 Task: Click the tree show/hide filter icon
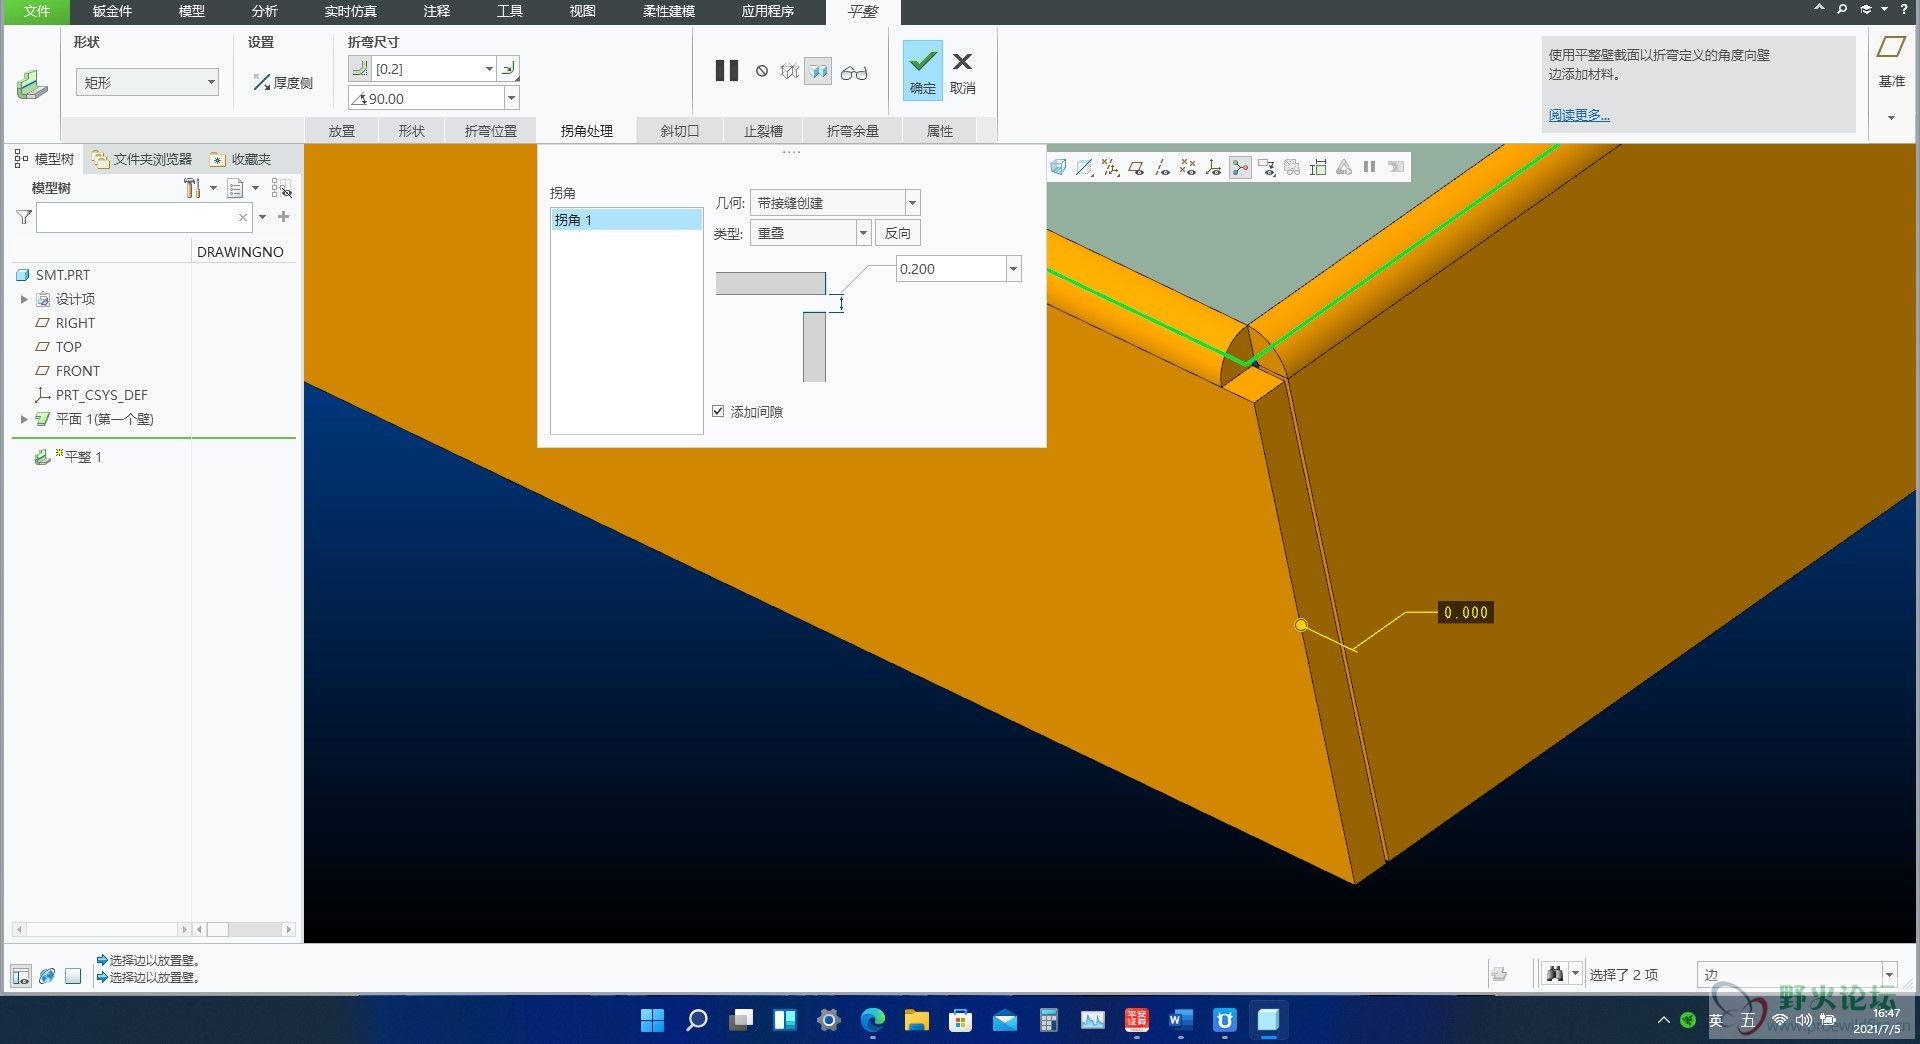[x=282, y=188]
